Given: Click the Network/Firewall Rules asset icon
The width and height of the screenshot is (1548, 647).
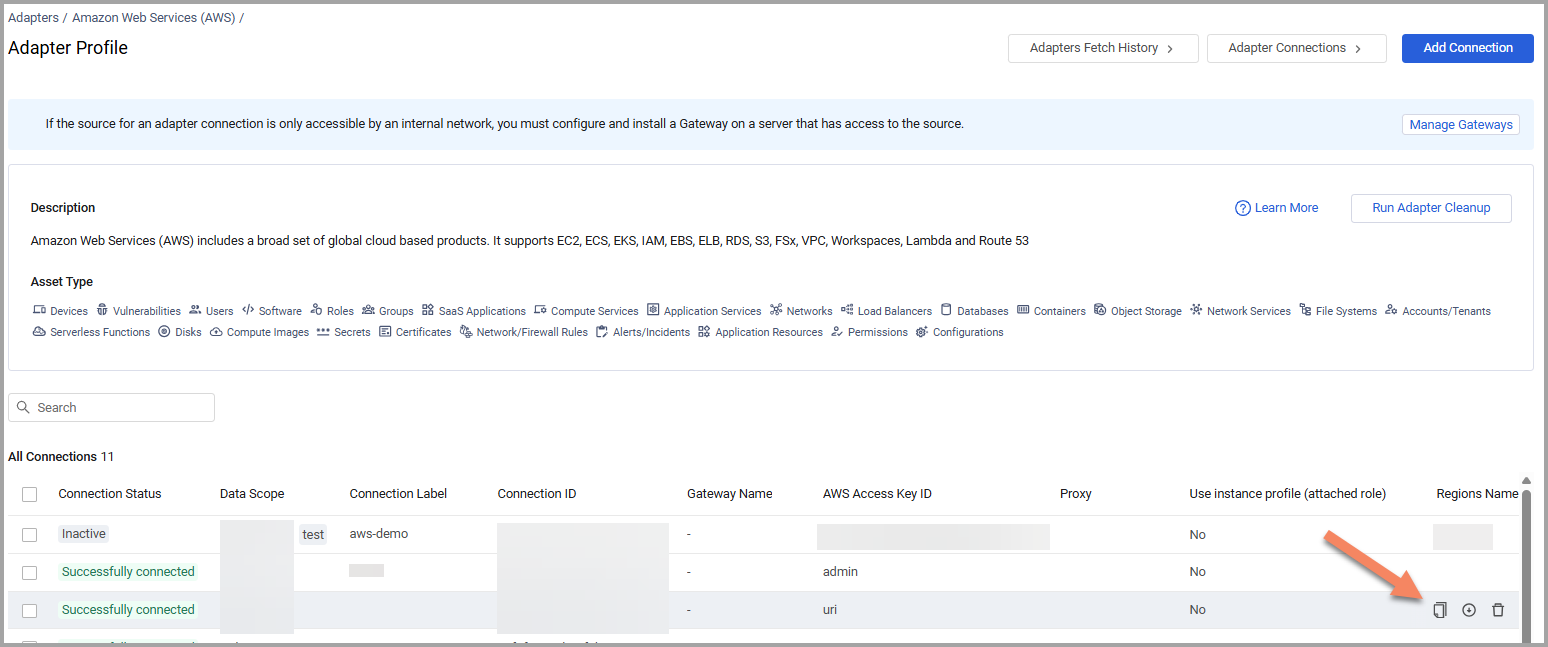Looking at the screenshot, I should (x=466, y=331).
